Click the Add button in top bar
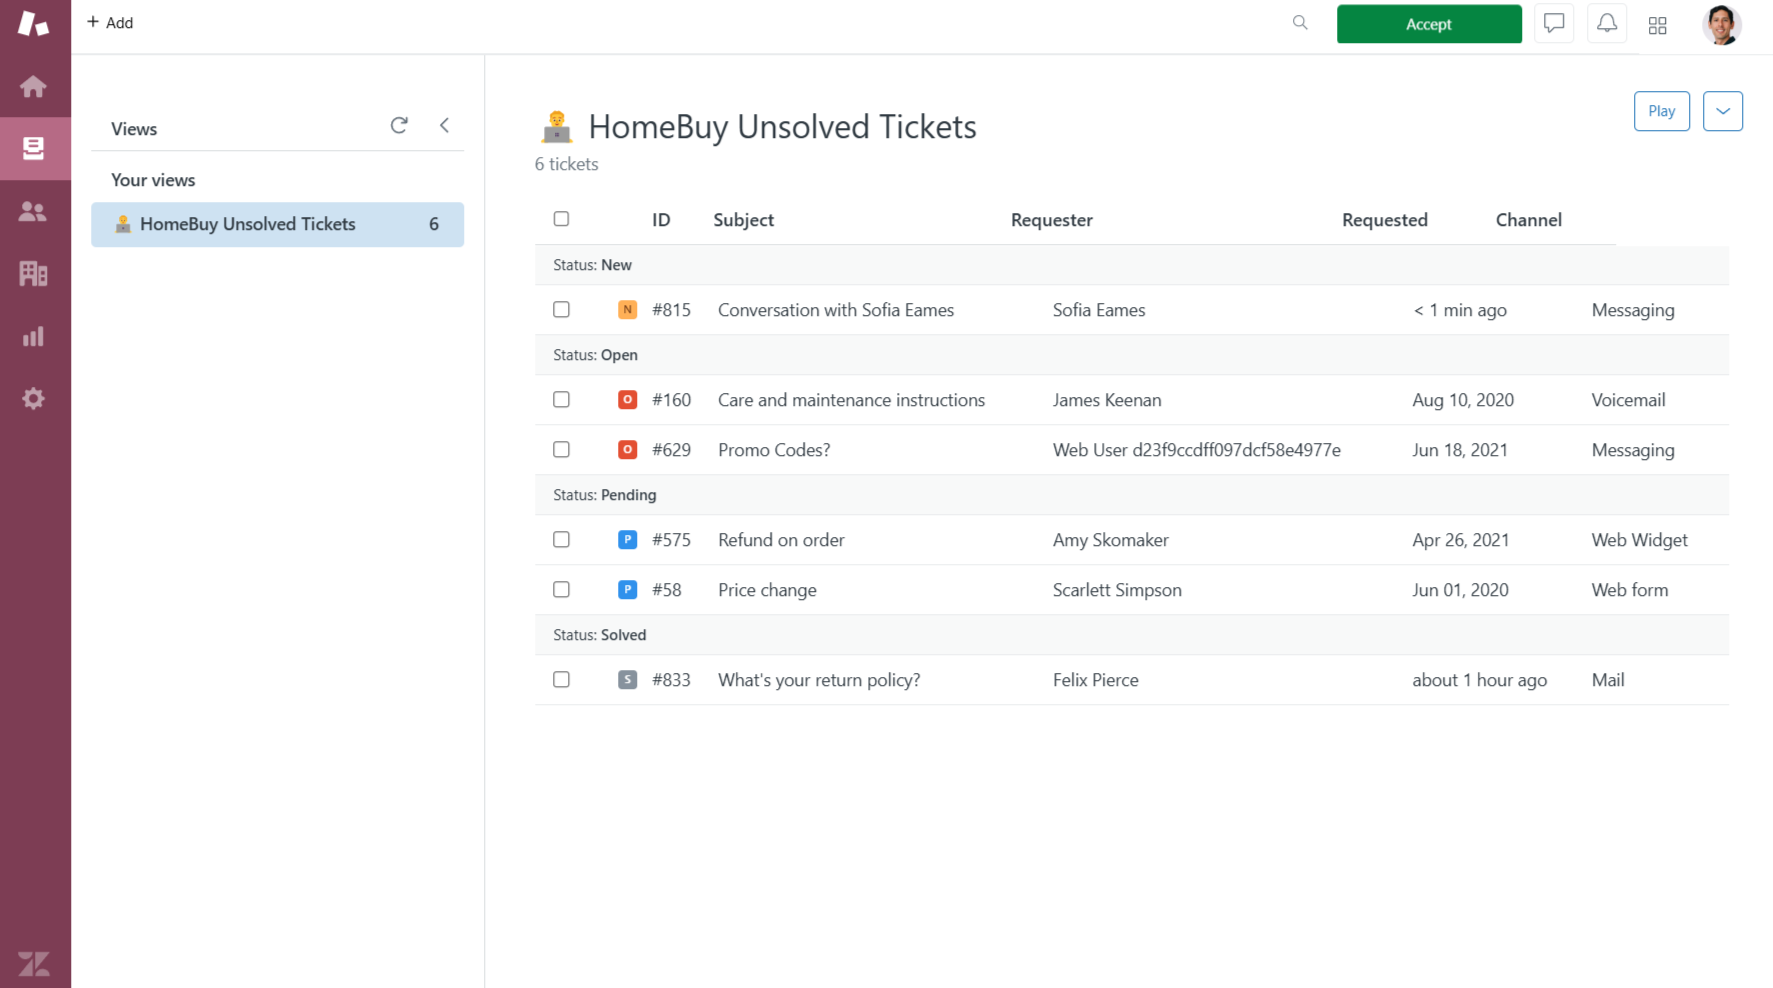This screenshot has height=988, width=1773. point(110,22)
